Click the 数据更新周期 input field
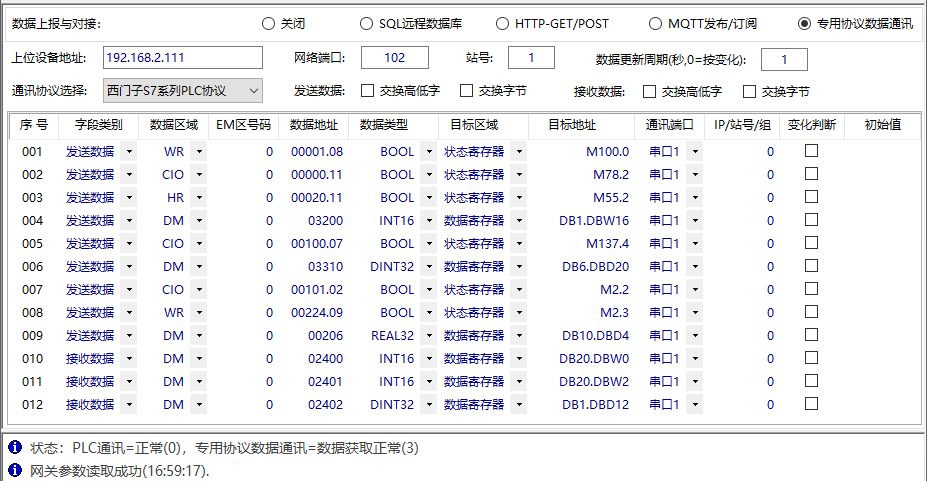927x481 pixels. click(783, 59)
